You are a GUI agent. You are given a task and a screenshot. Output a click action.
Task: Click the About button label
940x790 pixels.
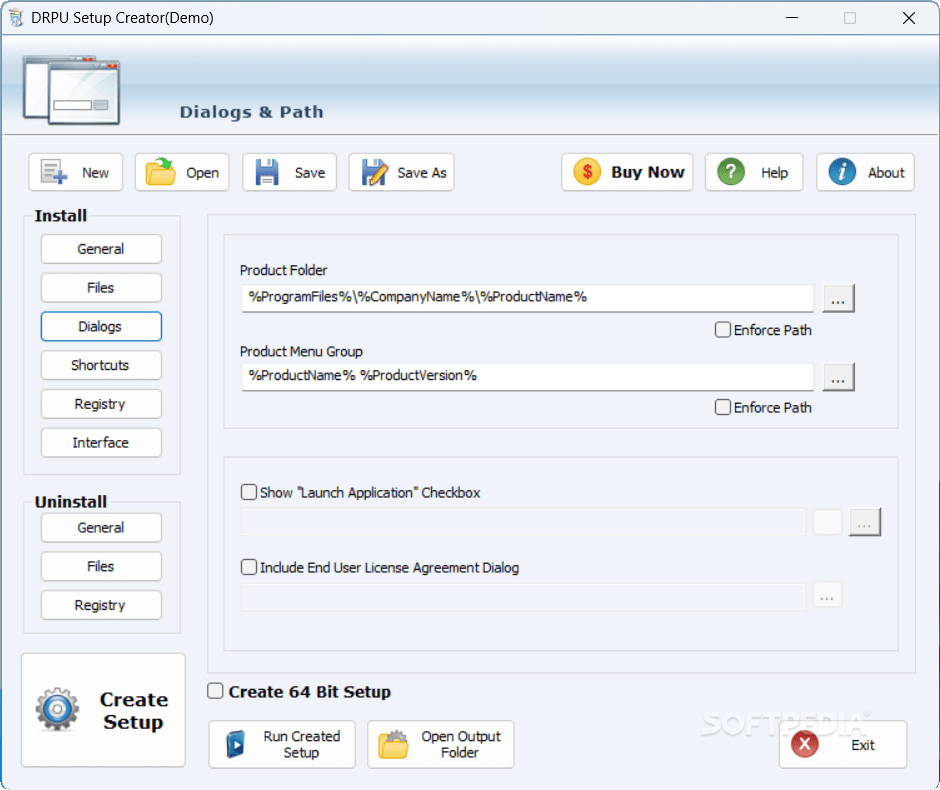pos(886,173)
